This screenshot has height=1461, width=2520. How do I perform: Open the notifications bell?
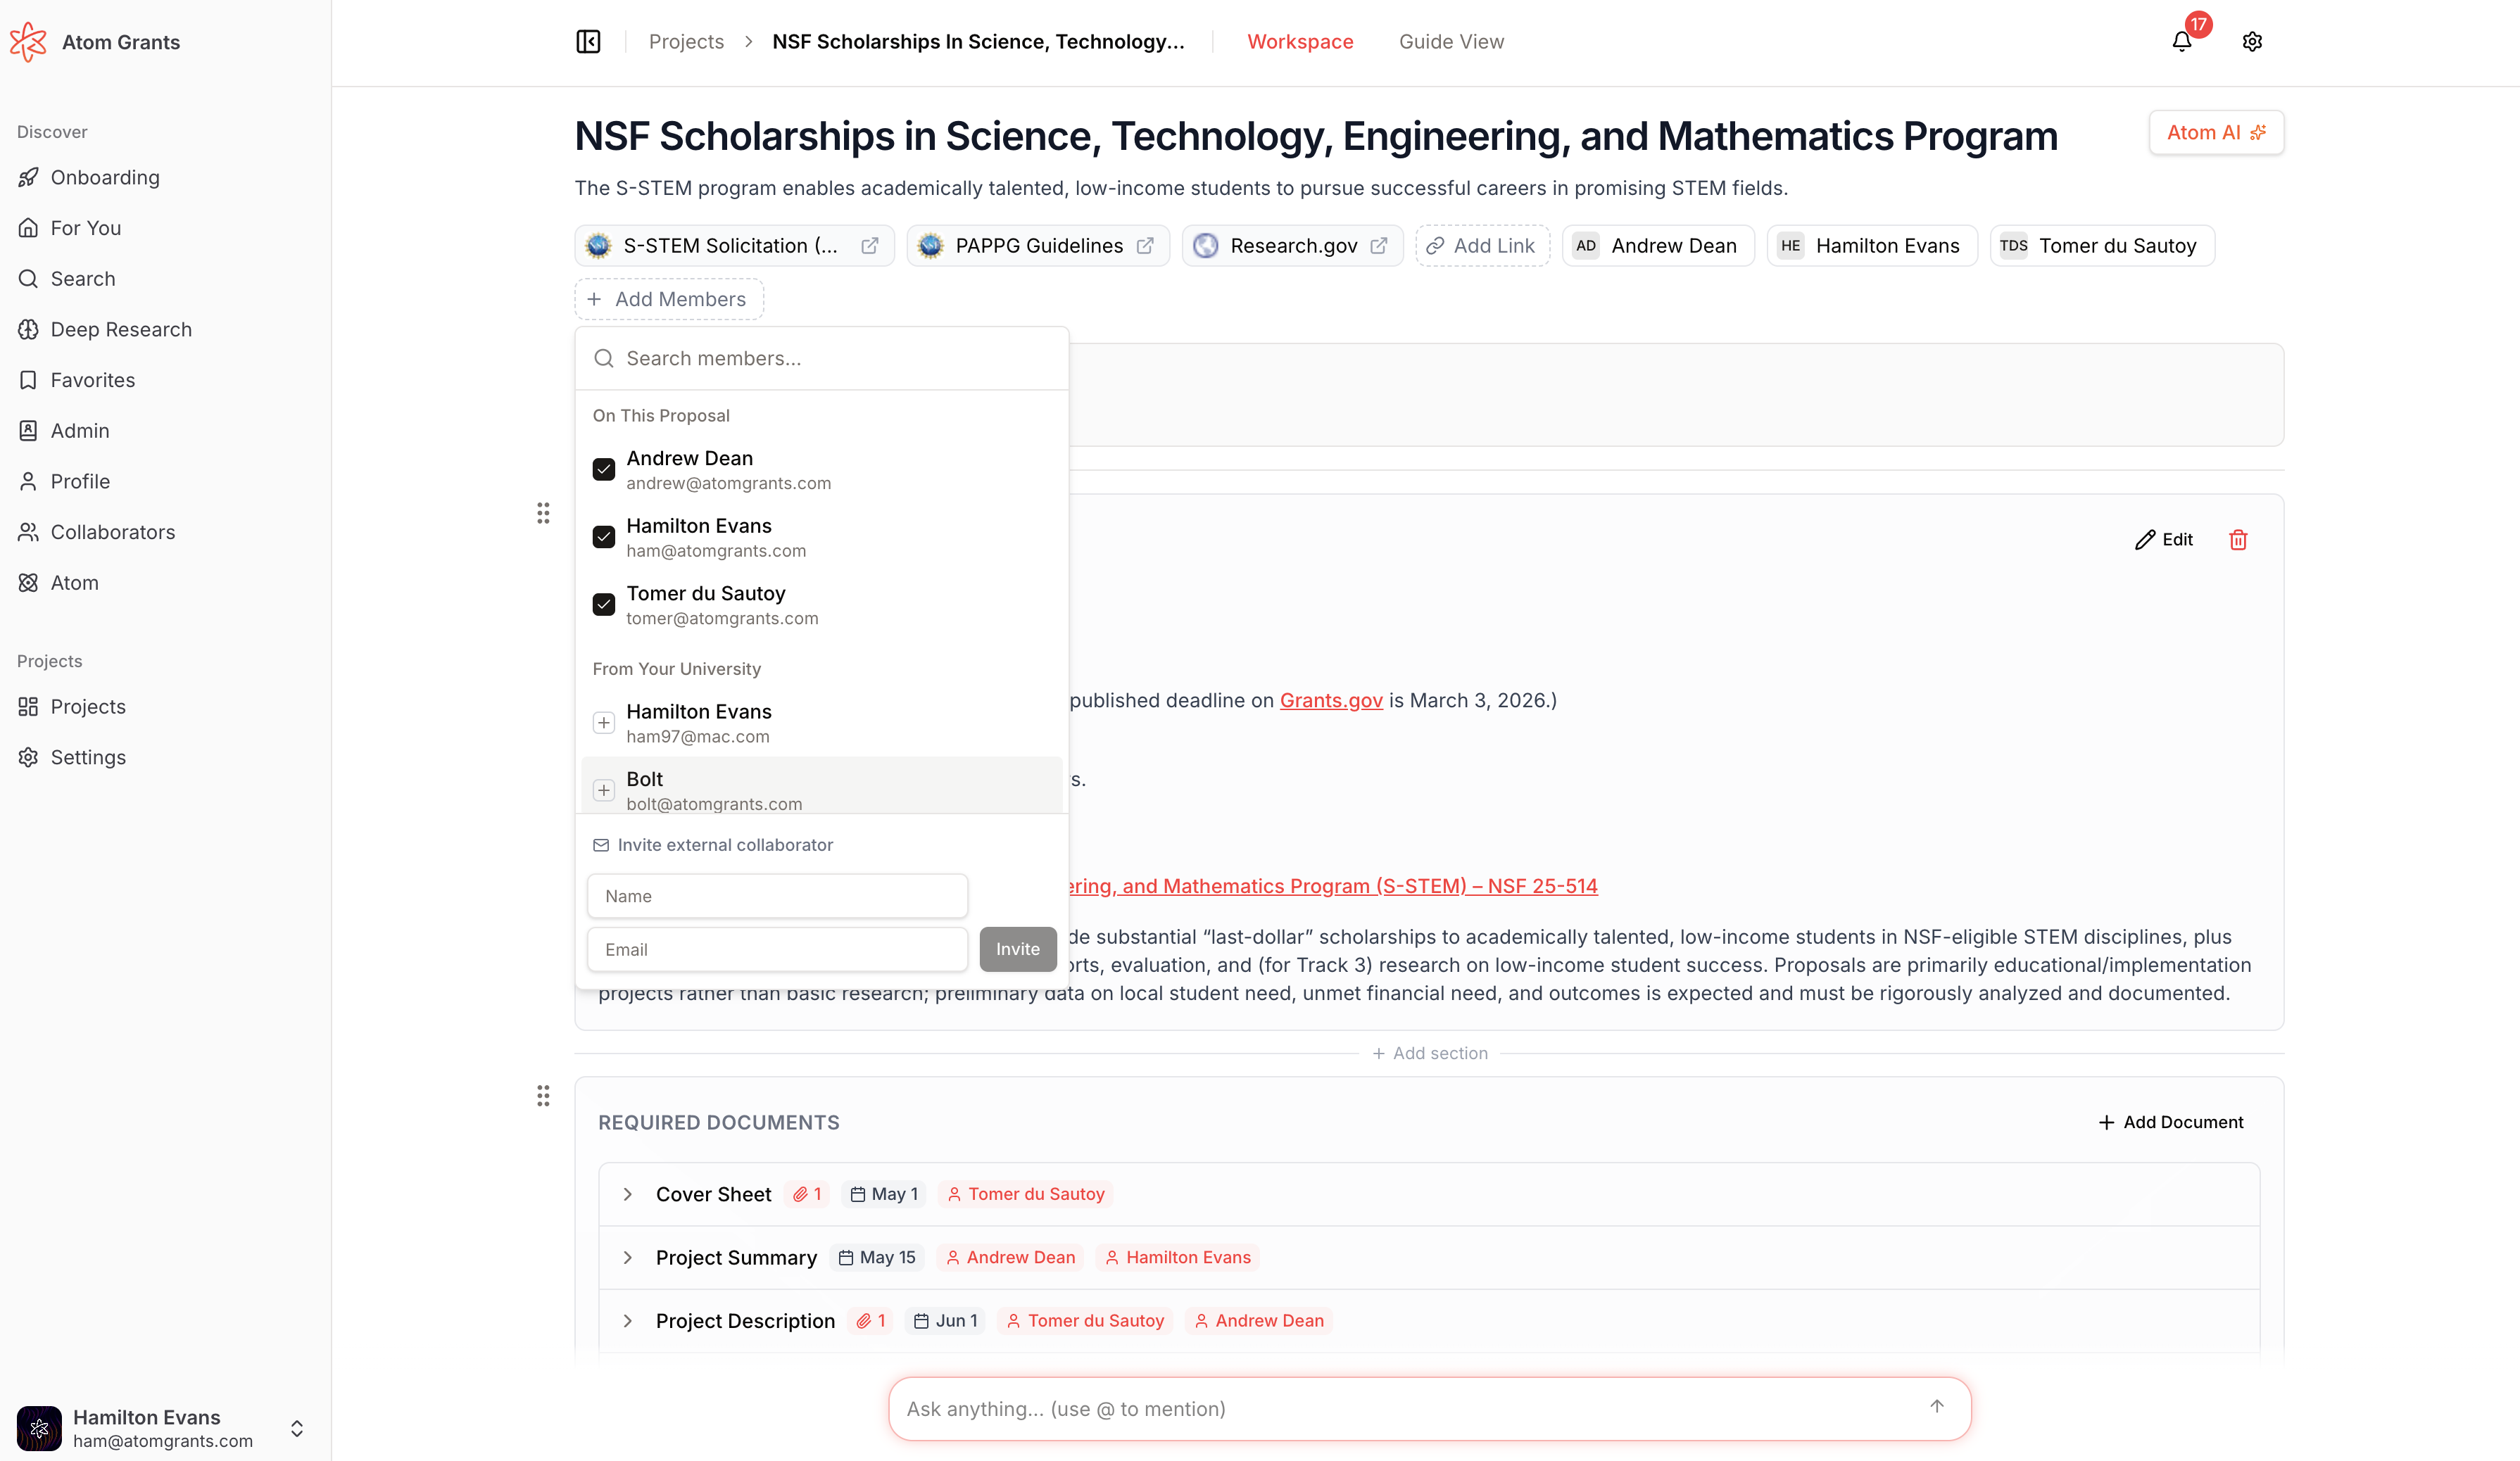(2181, 42)
